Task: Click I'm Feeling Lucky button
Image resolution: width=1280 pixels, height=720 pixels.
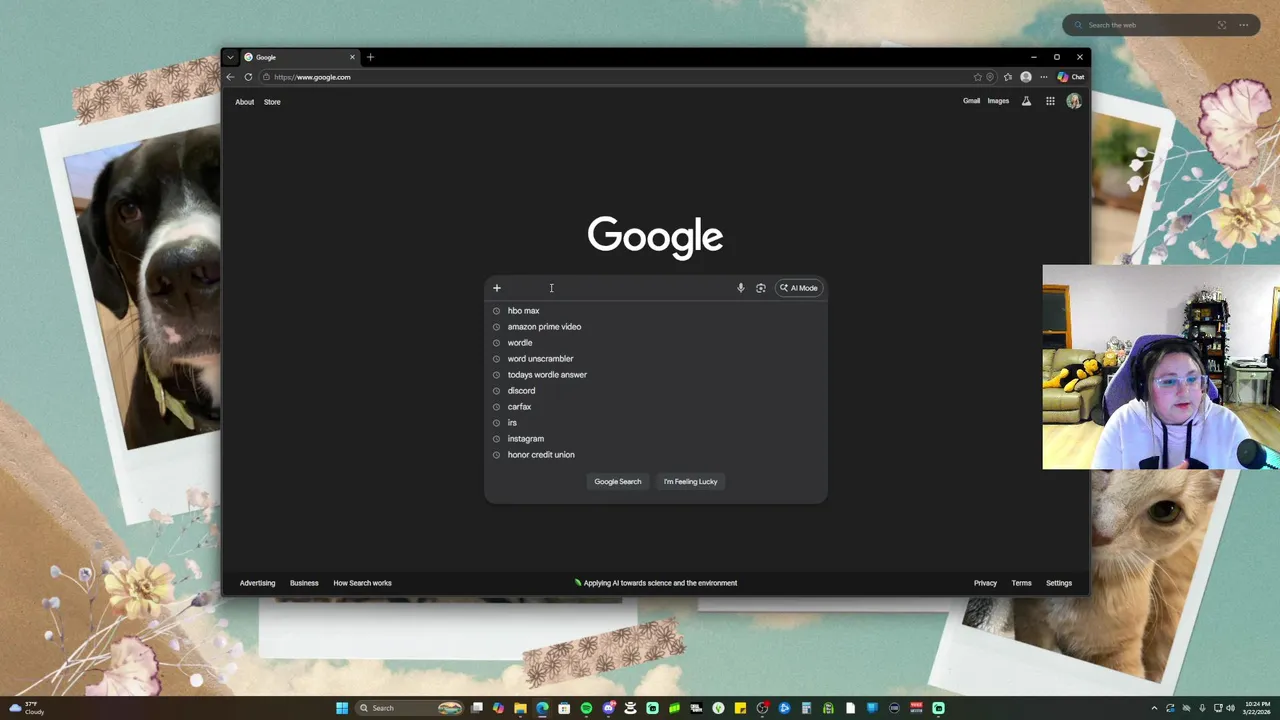Action: 691,482
